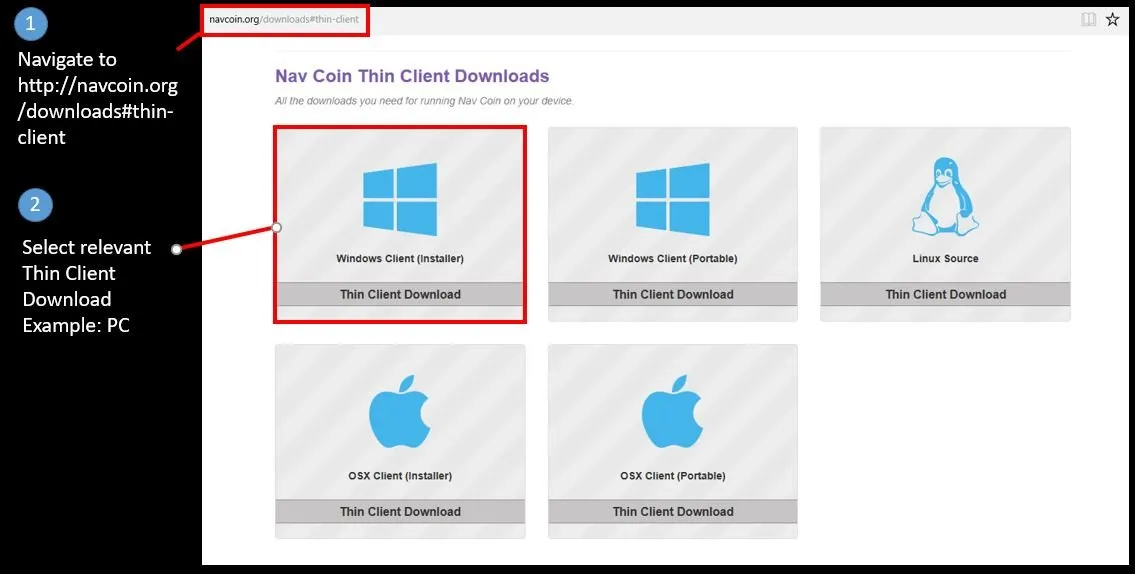Click the 'Windows Client (Portable)' label
This screenshot has height=574, width=1135.
click(x=672, y=258)
